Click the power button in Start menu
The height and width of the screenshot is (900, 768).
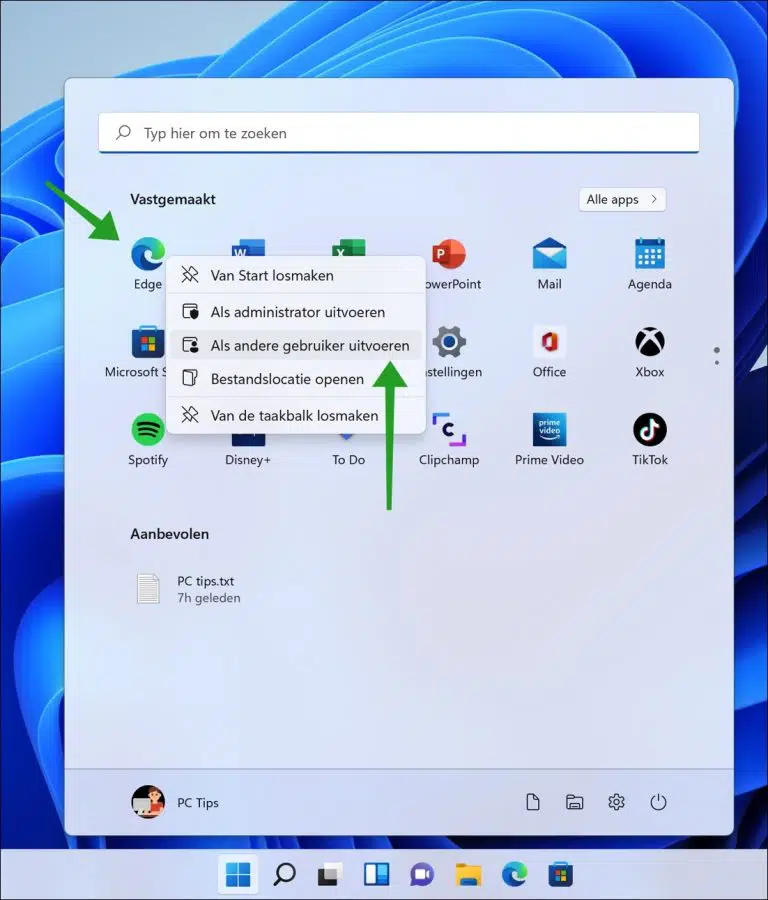pyautogui.click(x=658, y=802)
